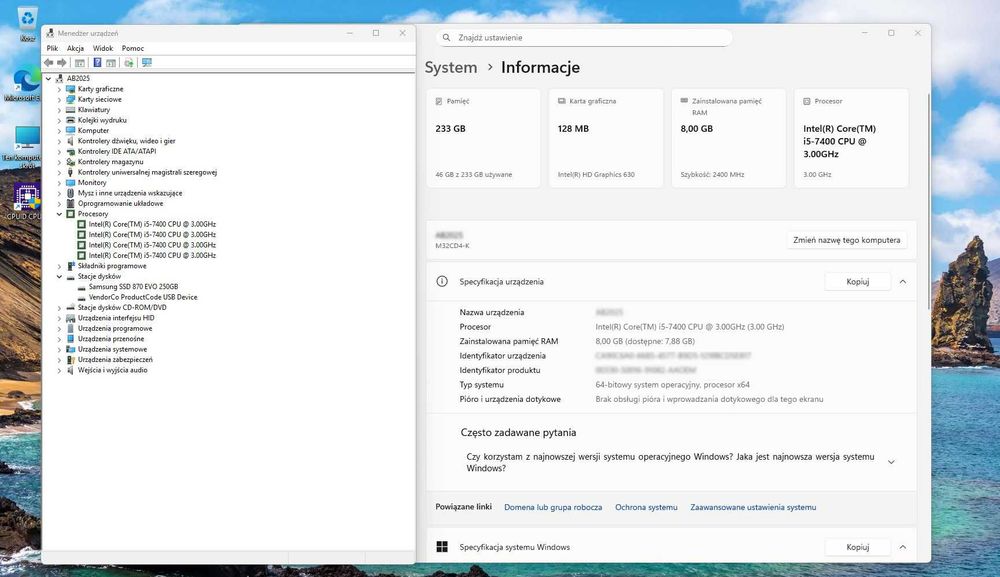This screenshot has height=577, width=1000.
Task: Click the magnifier icon in settings search
Action: click(x=446, y=38)
